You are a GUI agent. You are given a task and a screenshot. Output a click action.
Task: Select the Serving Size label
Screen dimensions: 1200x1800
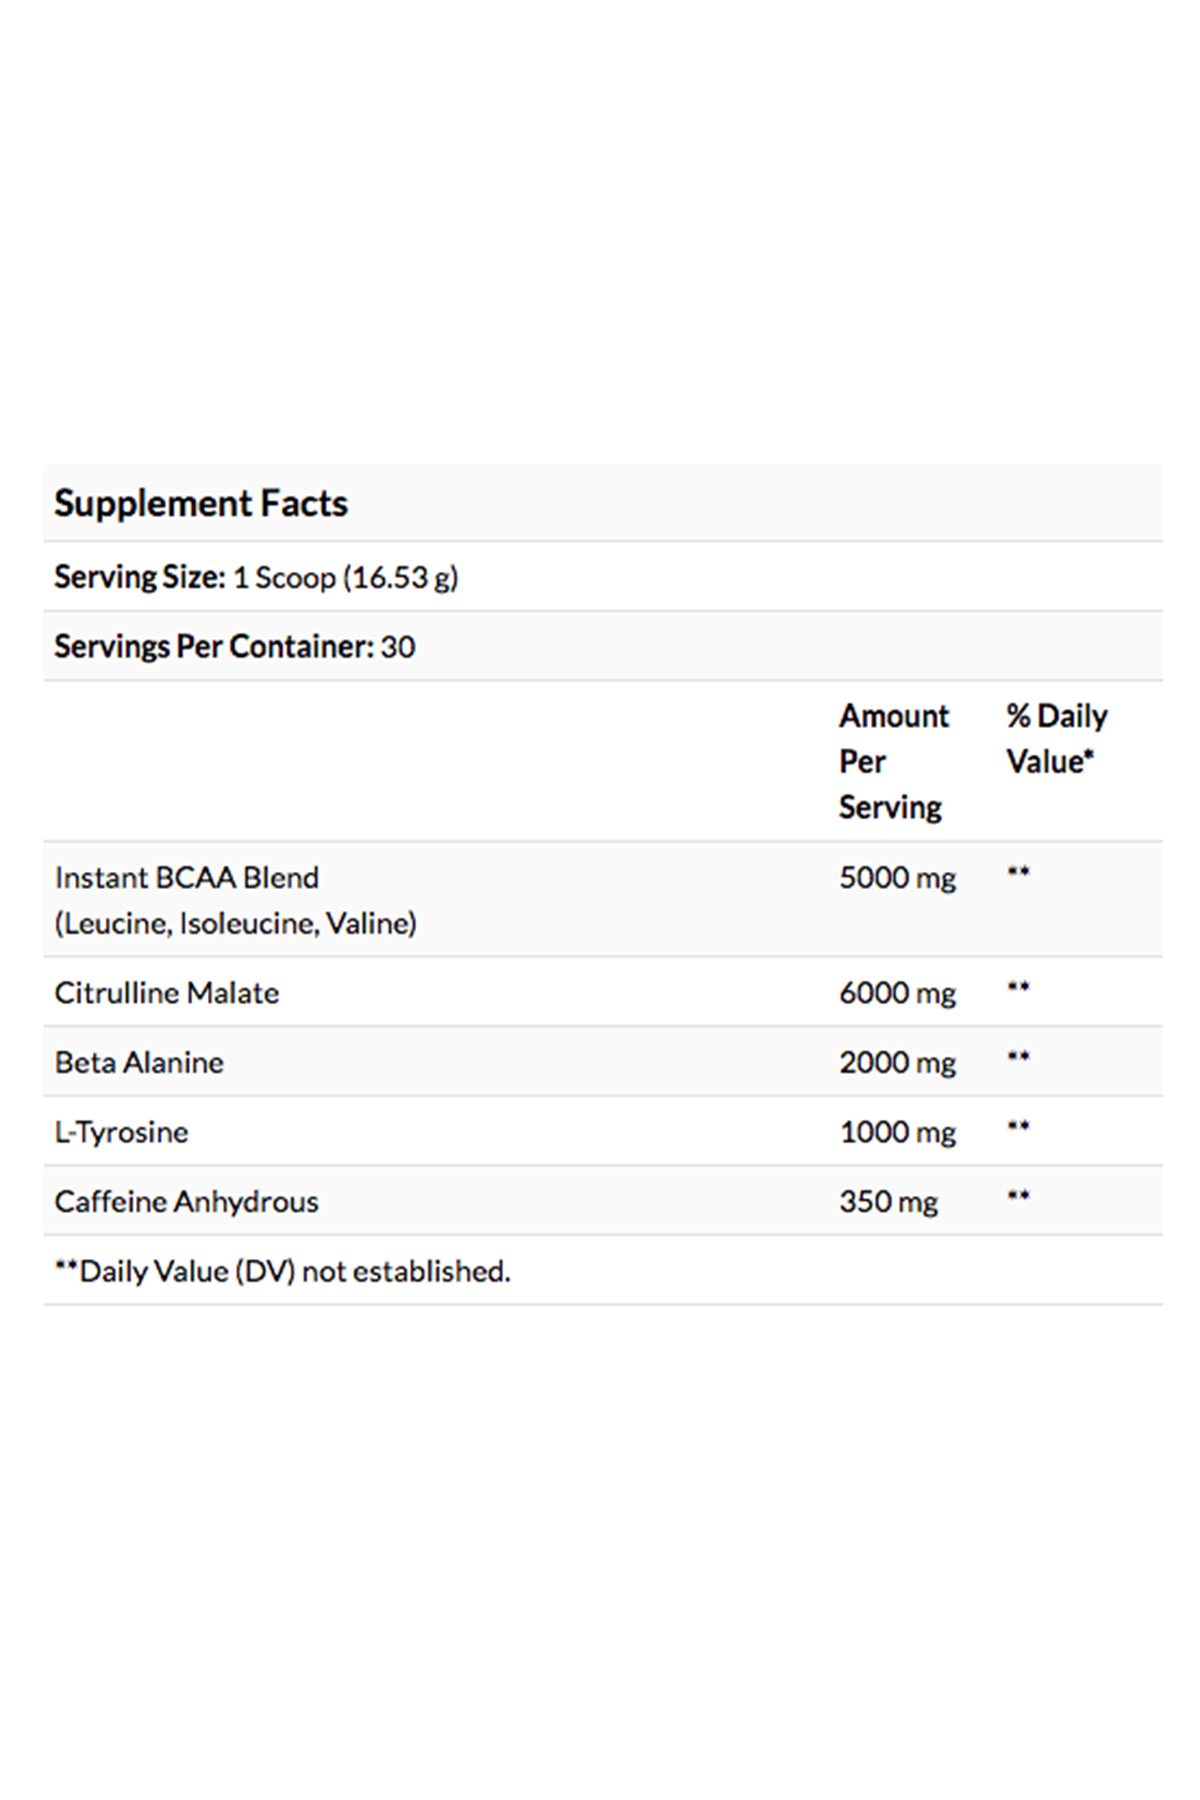[140, 577]
